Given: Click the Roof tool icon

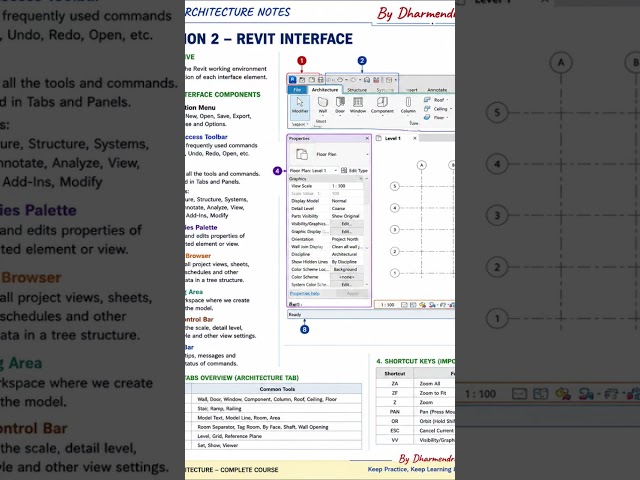Looking at the screenshot, I should pyautogui.click(x=427, y=100).
